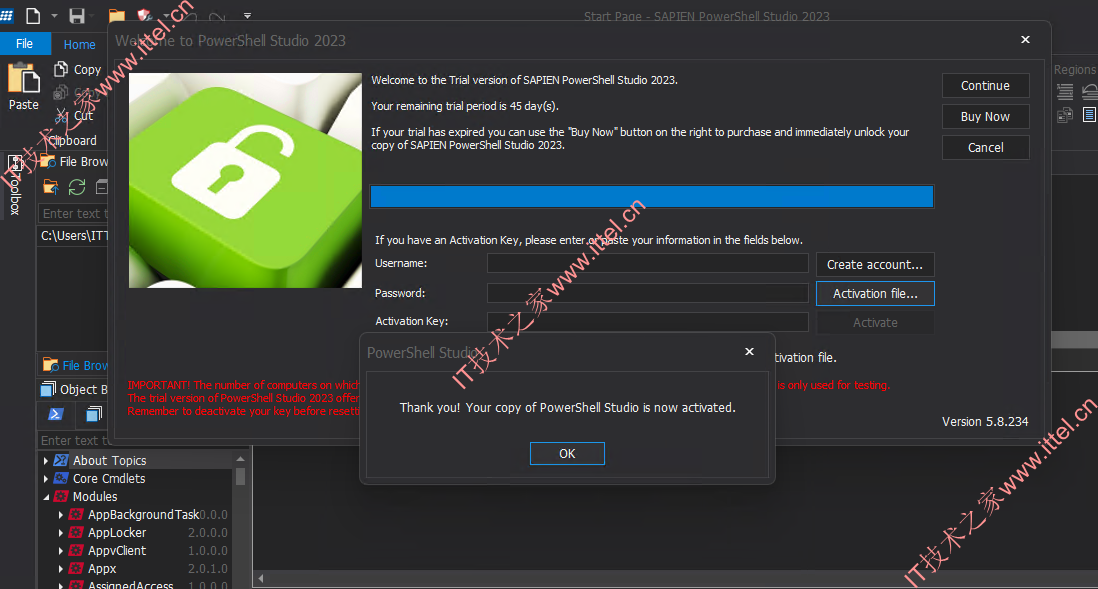Expand the Appx module

tap(61, 569)
